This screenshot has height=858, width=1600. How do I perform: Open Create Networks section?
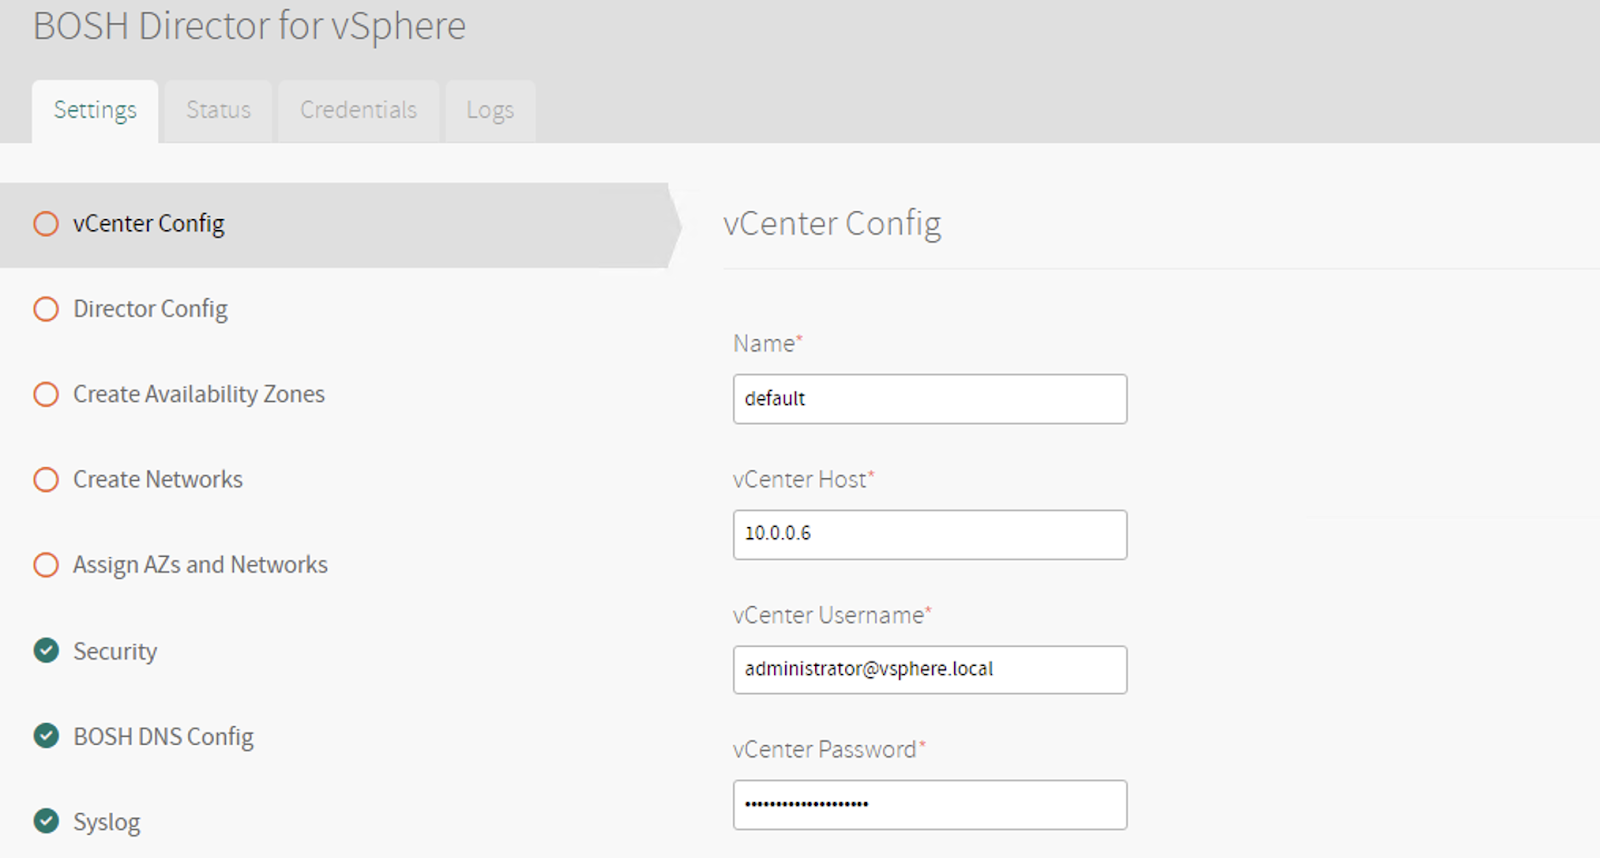click(158, 479)
